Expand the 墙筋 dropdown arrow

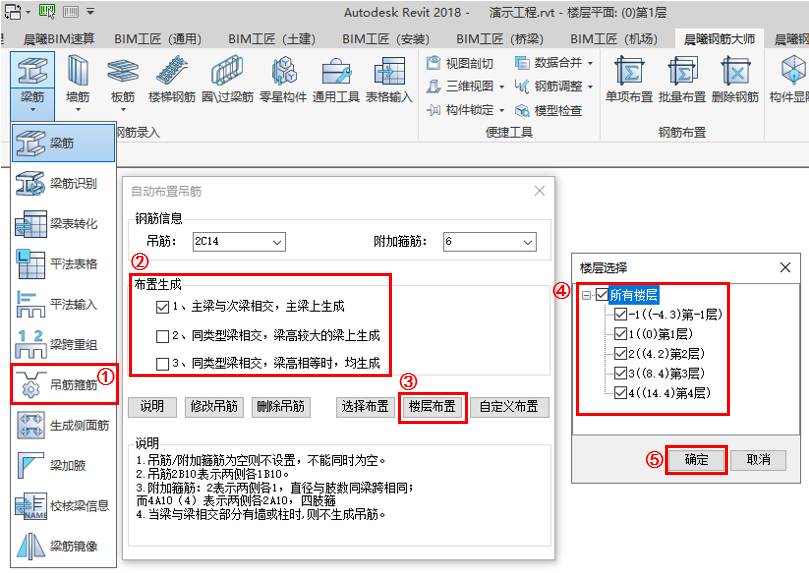coord(78,110)
